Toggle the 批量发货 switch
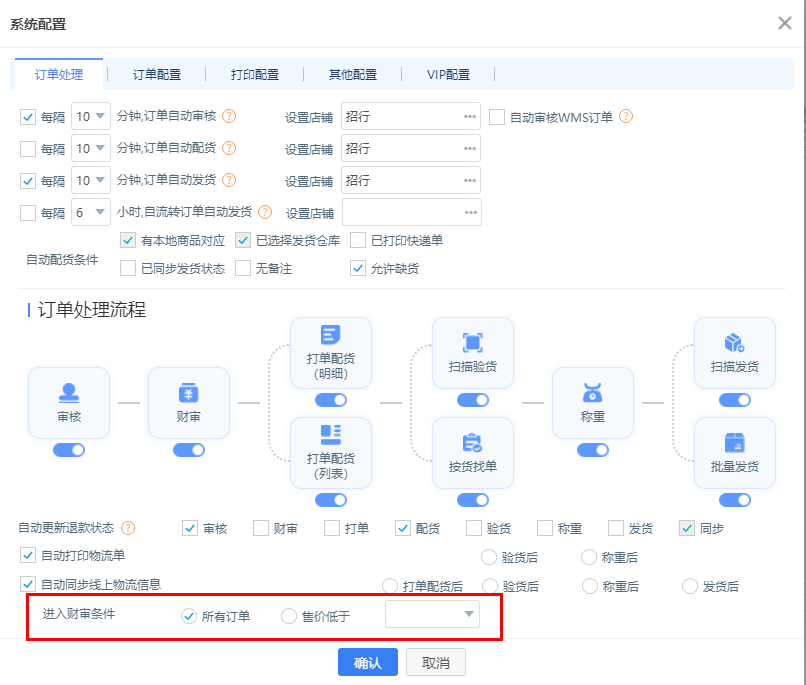 (735, 500)
